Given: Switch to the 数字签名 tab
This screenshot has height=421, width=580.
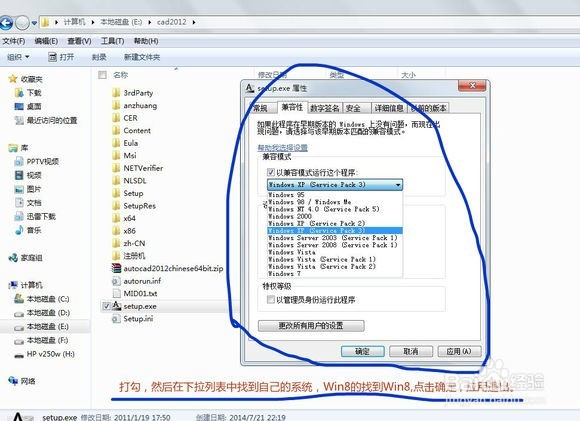Looking at the screenshot, I should pyautogui.click(x=324, y=108).
